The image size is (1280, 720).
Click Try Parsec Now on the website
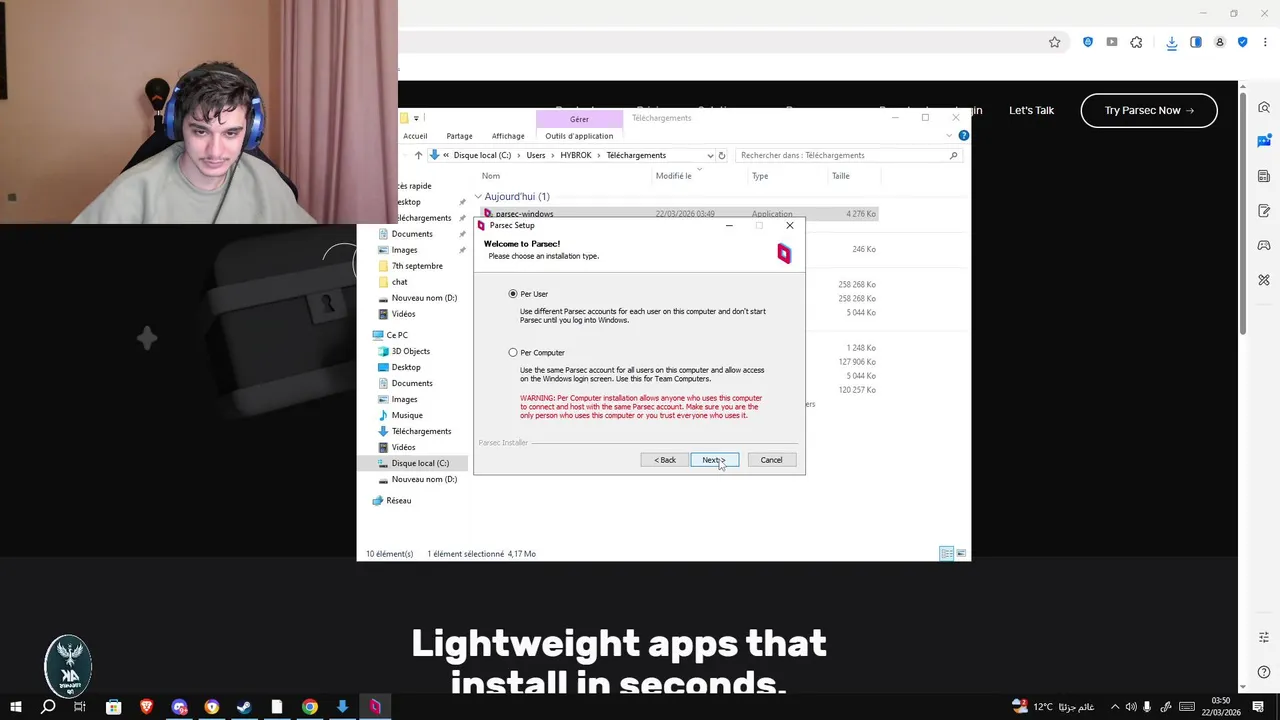1149,110
